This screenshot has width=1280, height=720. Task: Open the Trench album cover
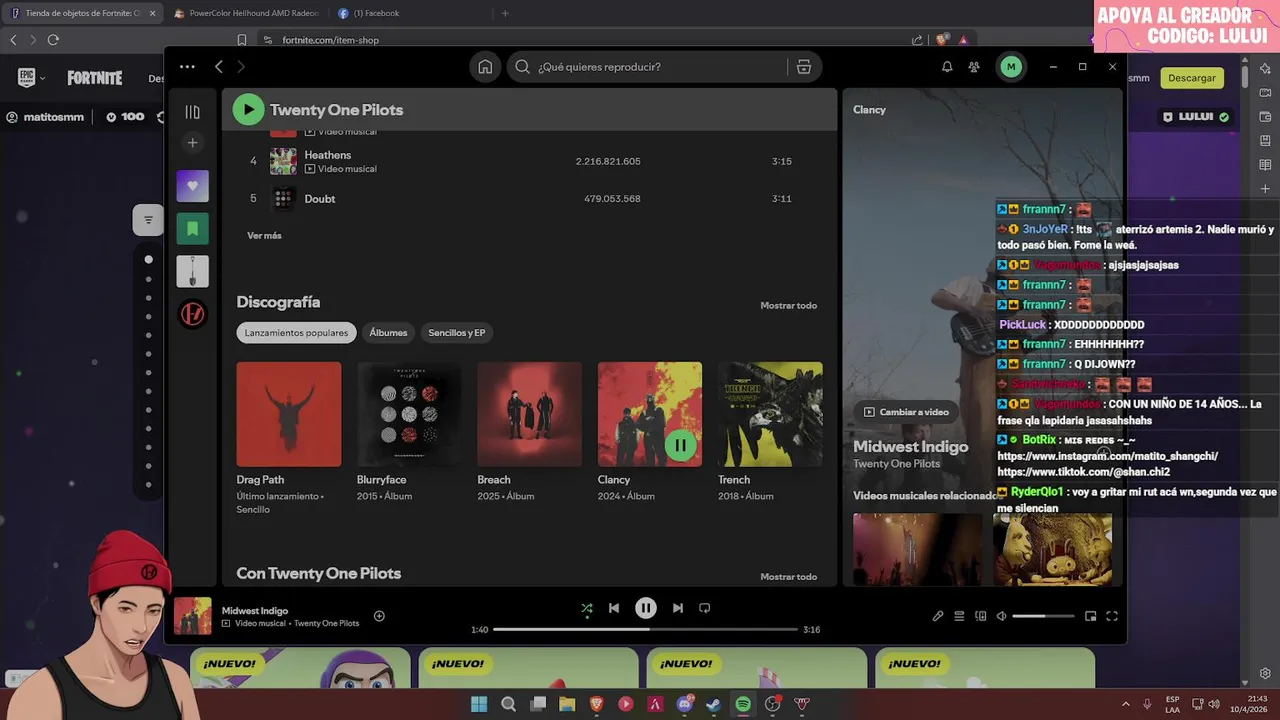click(x=770, y=414)
